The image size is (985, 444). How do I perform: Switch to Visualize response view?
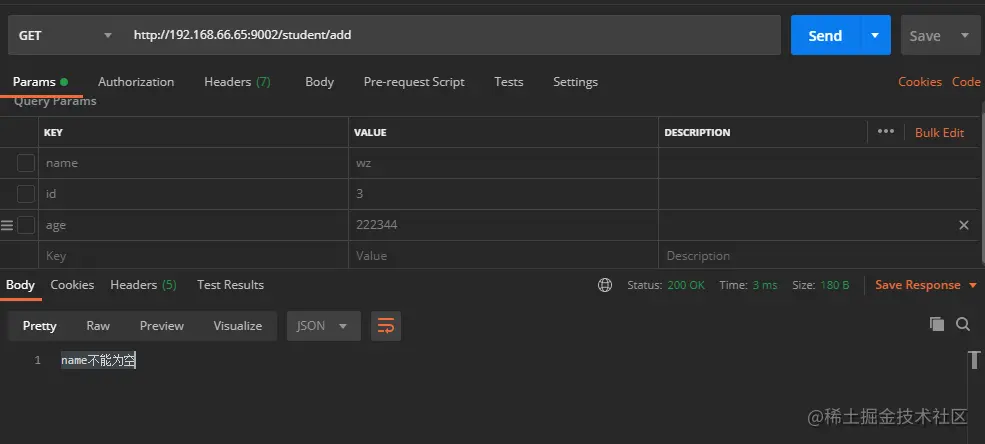click(x=237, y=326)
